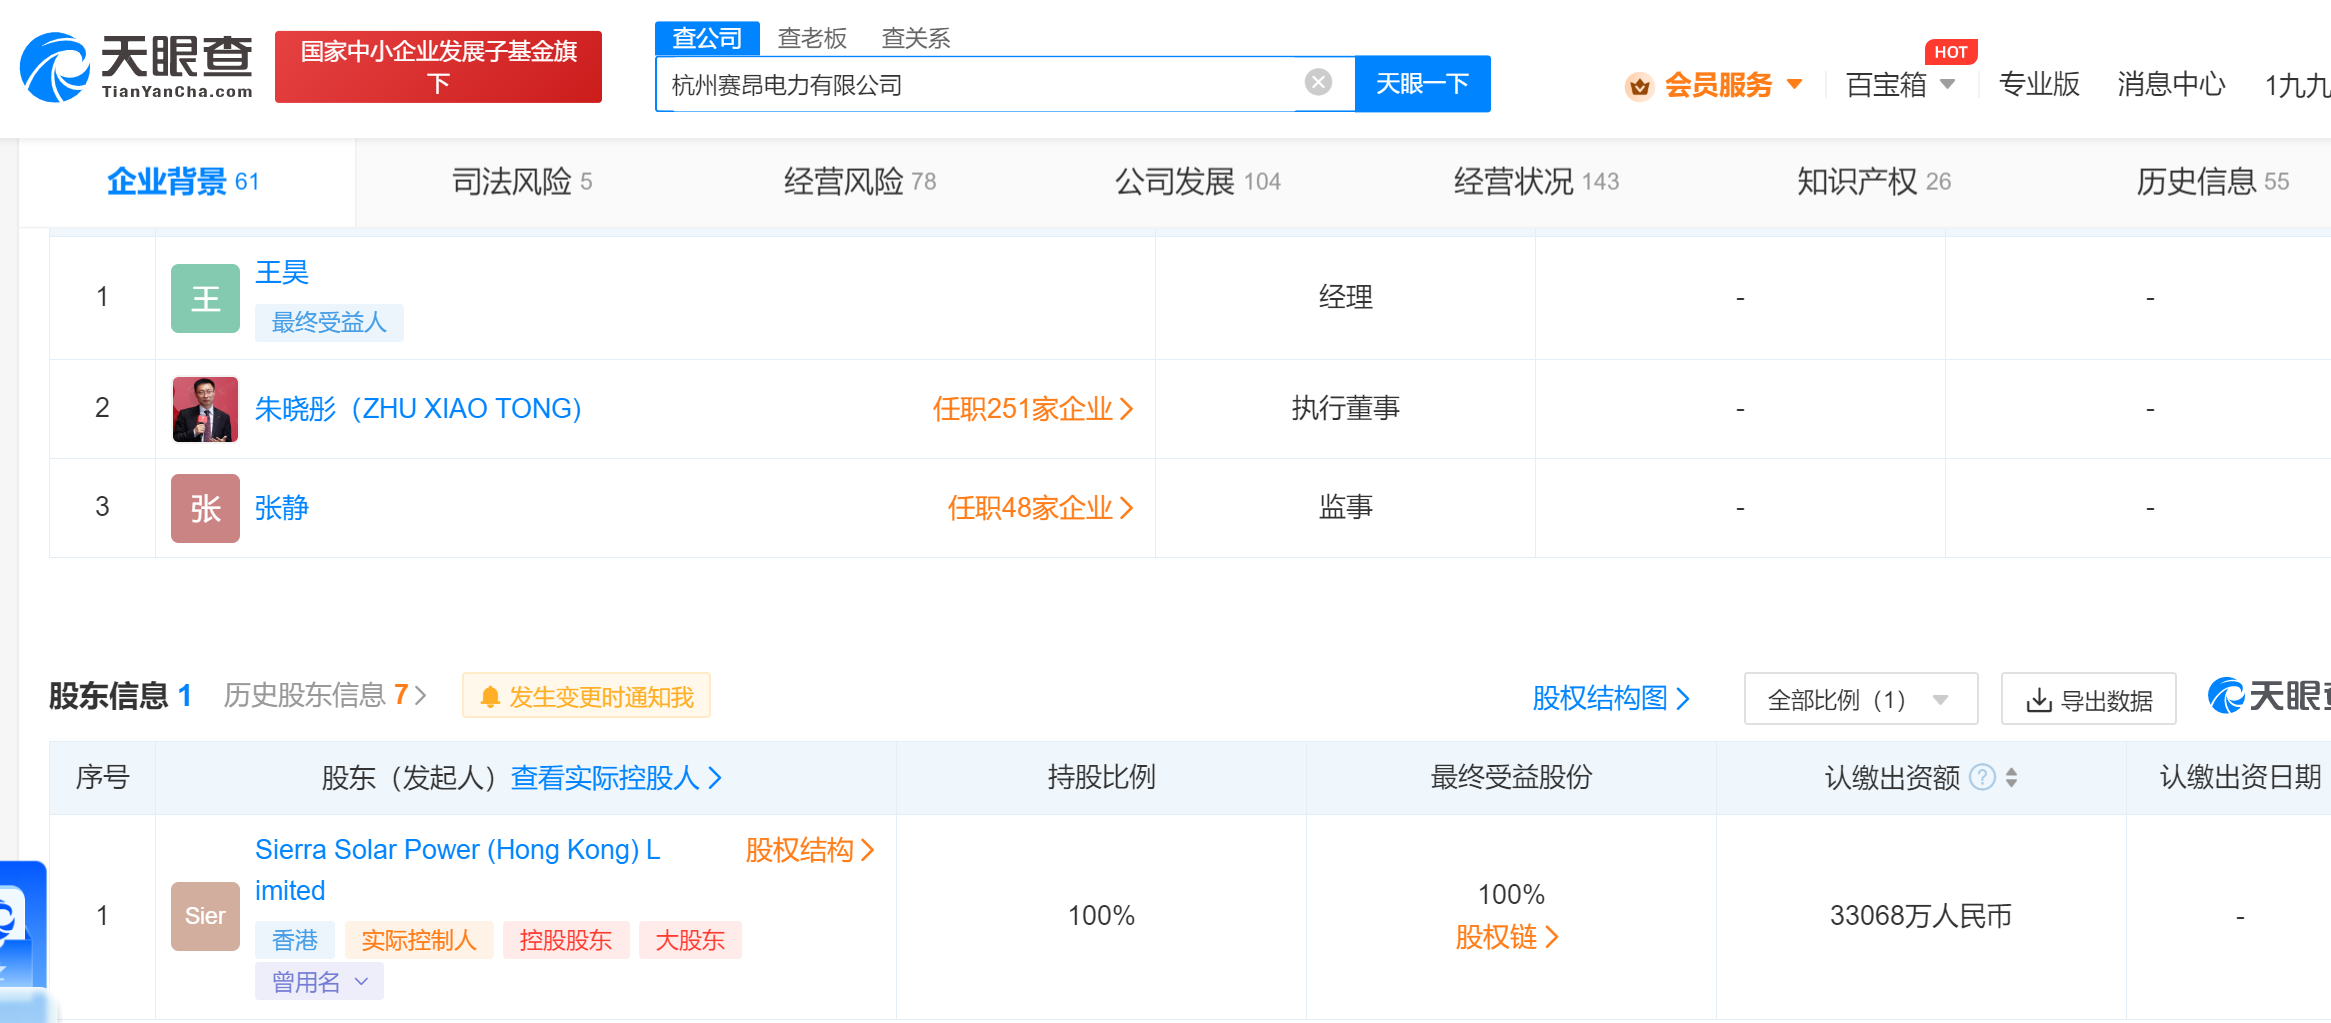Switch to the 查公司 search tab
This screenshot has height=1023, width=2331.
click(x=707, y=38)
